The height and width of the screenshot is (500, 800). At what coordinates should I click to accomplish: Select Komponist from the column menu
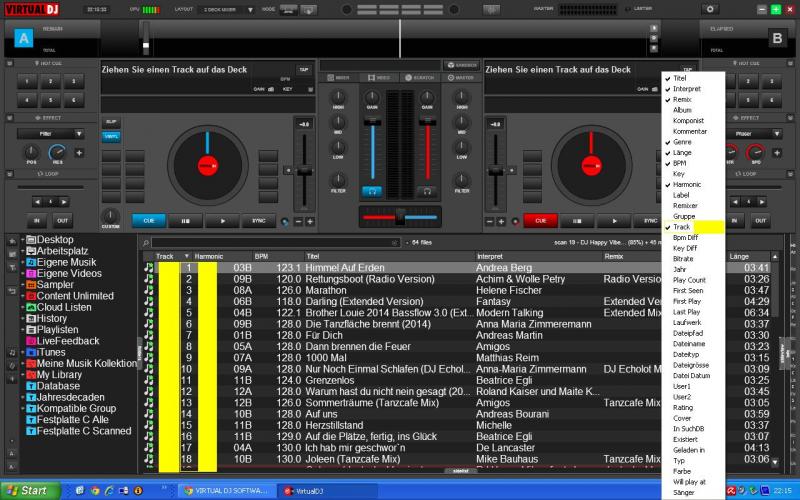tap(687, 120)
